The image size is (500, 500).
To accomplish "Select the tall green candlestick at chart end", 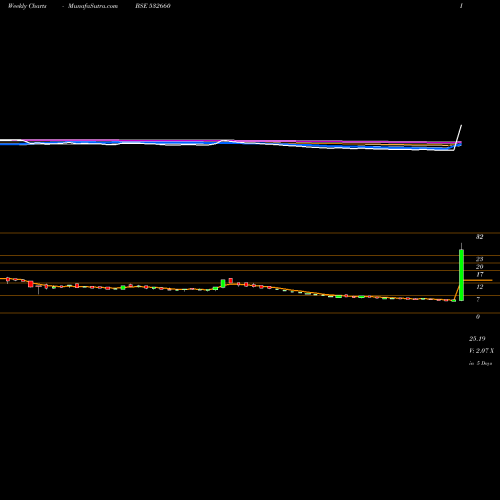I will 461,275.
